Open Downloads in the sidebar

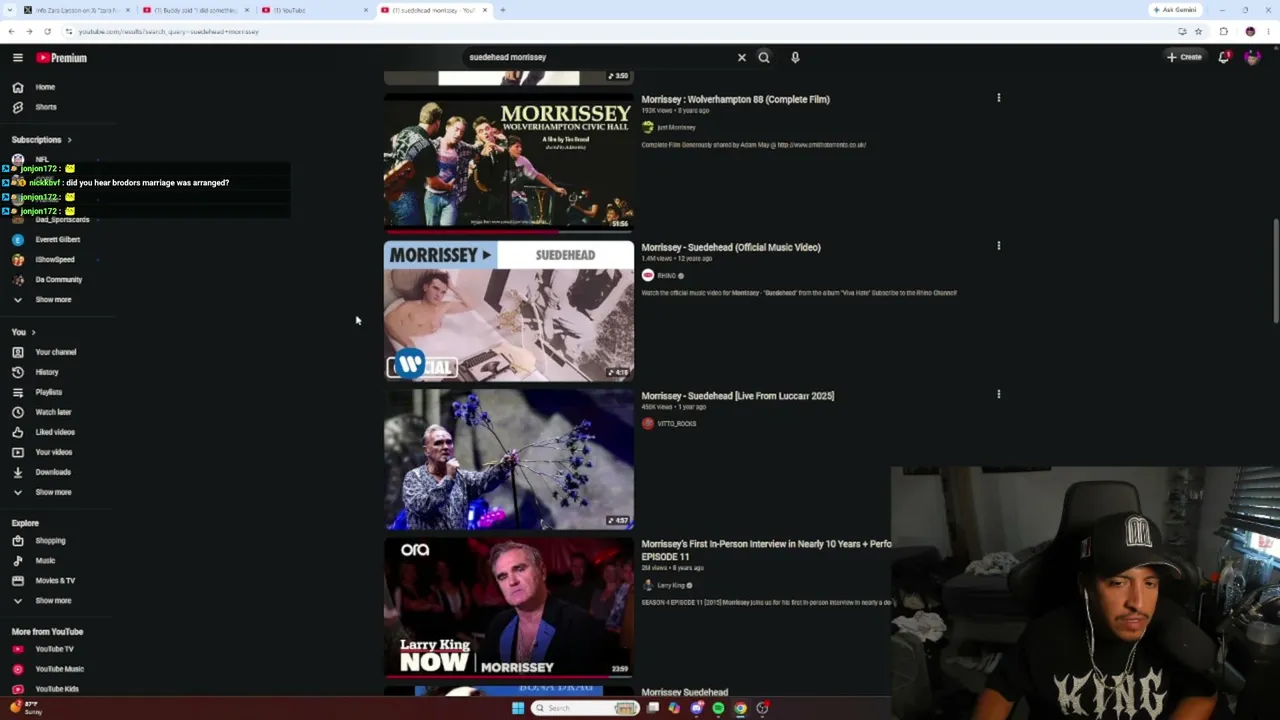53,472
